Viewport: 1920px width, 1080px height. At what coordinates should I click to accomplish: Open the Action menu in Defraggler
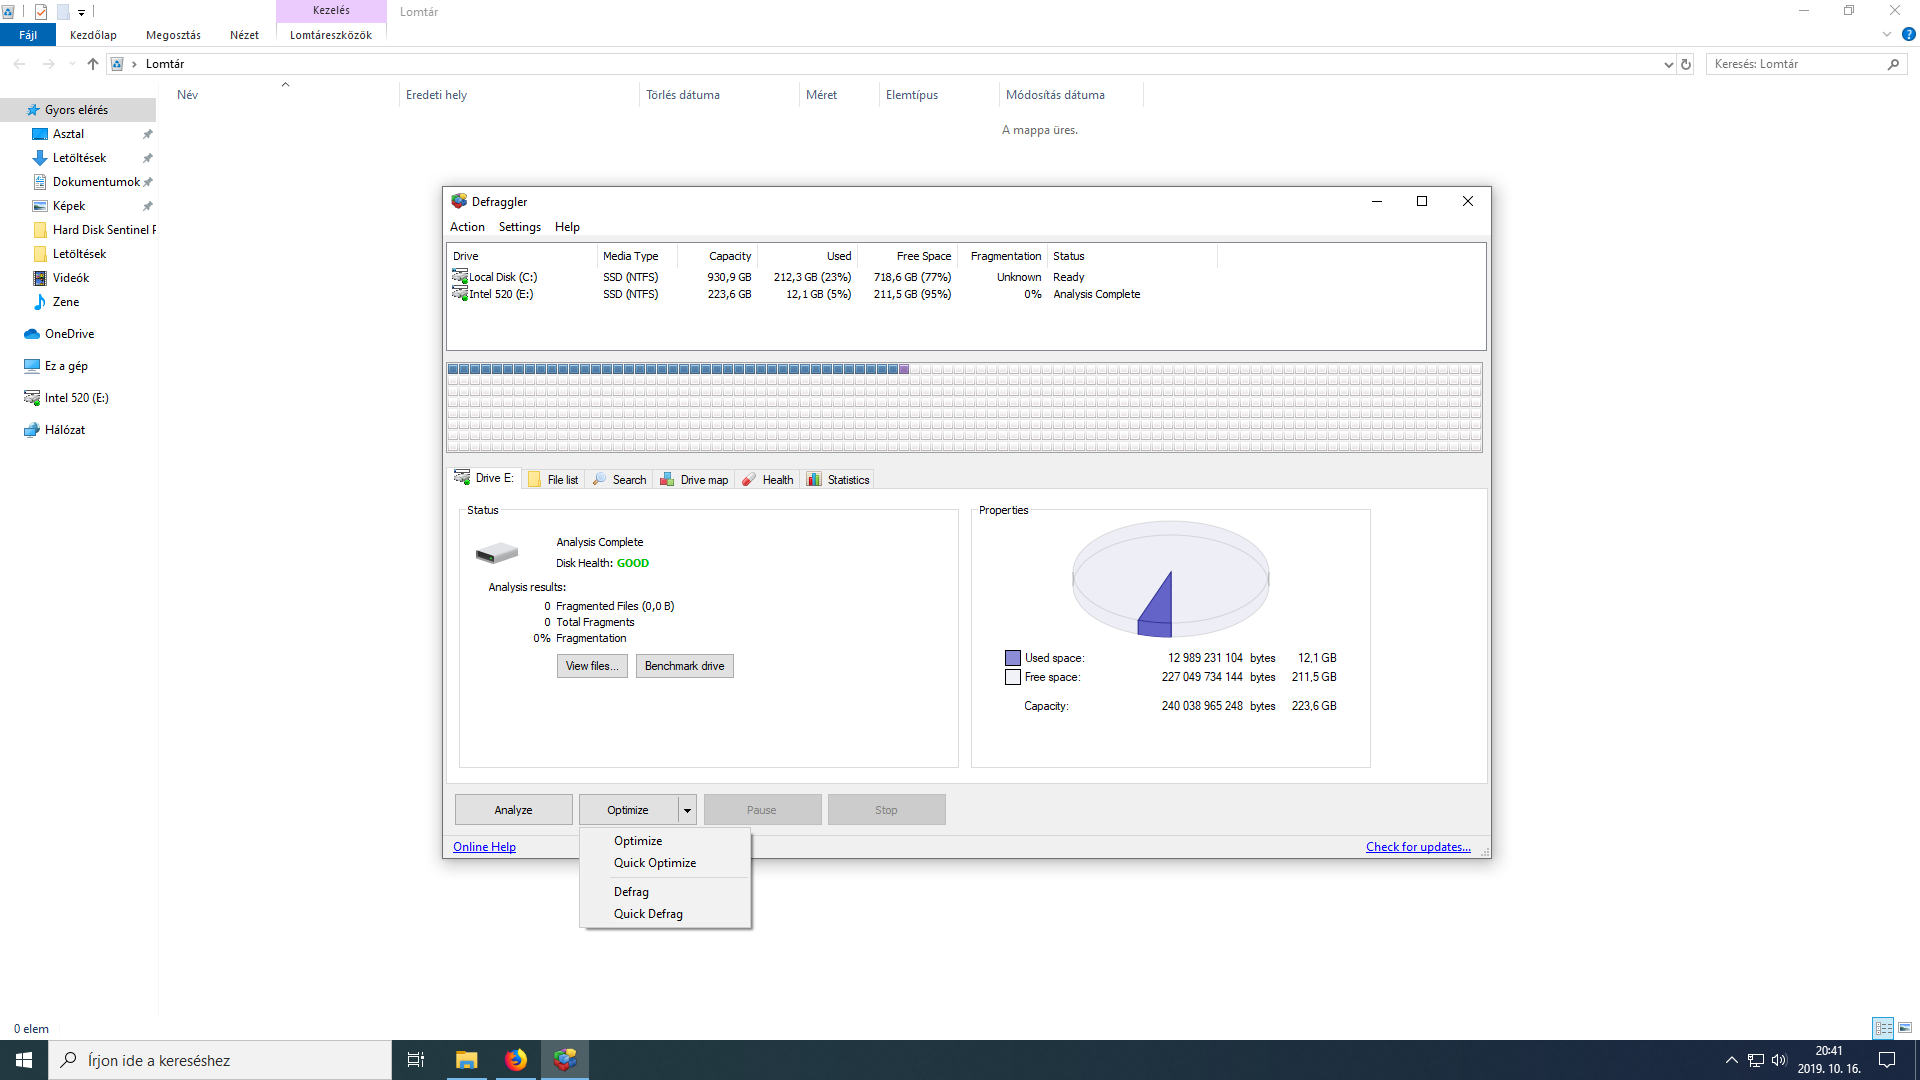(x=467, y=227)
